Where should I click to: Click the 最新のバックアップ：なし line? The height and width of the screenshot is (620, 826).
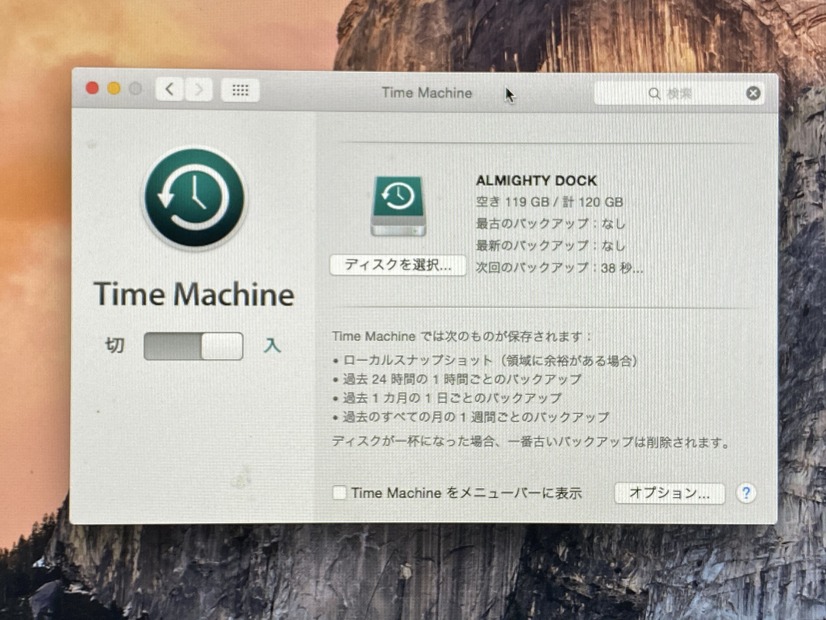click(550, 246)
